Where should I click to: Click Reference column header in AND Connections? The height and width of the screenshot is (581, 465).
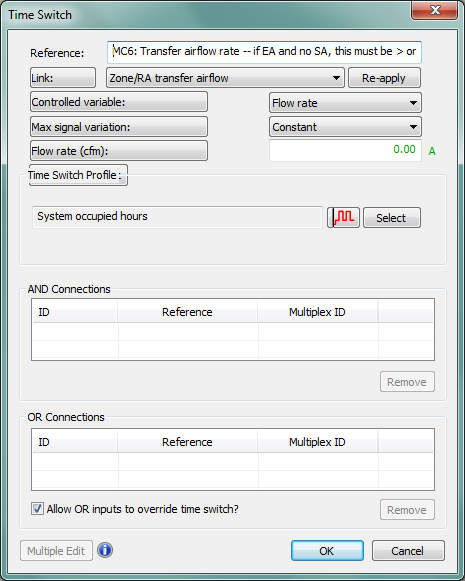tap(187, 312)
